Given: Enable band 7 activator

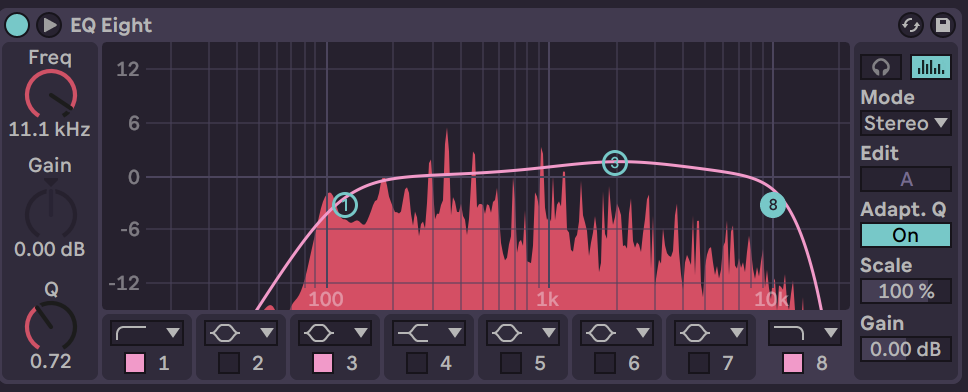Looking at the screenshot, I should [699, 364].
